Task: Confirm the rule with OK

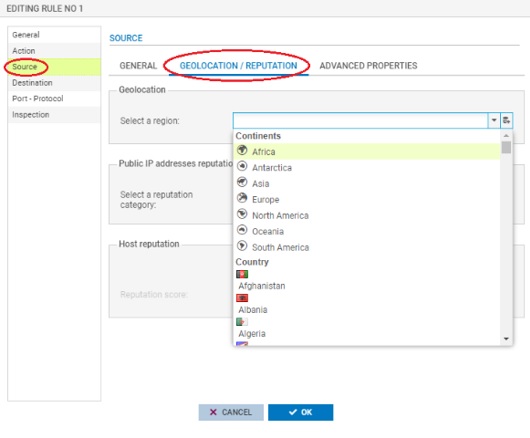Action: coord(300,412)
